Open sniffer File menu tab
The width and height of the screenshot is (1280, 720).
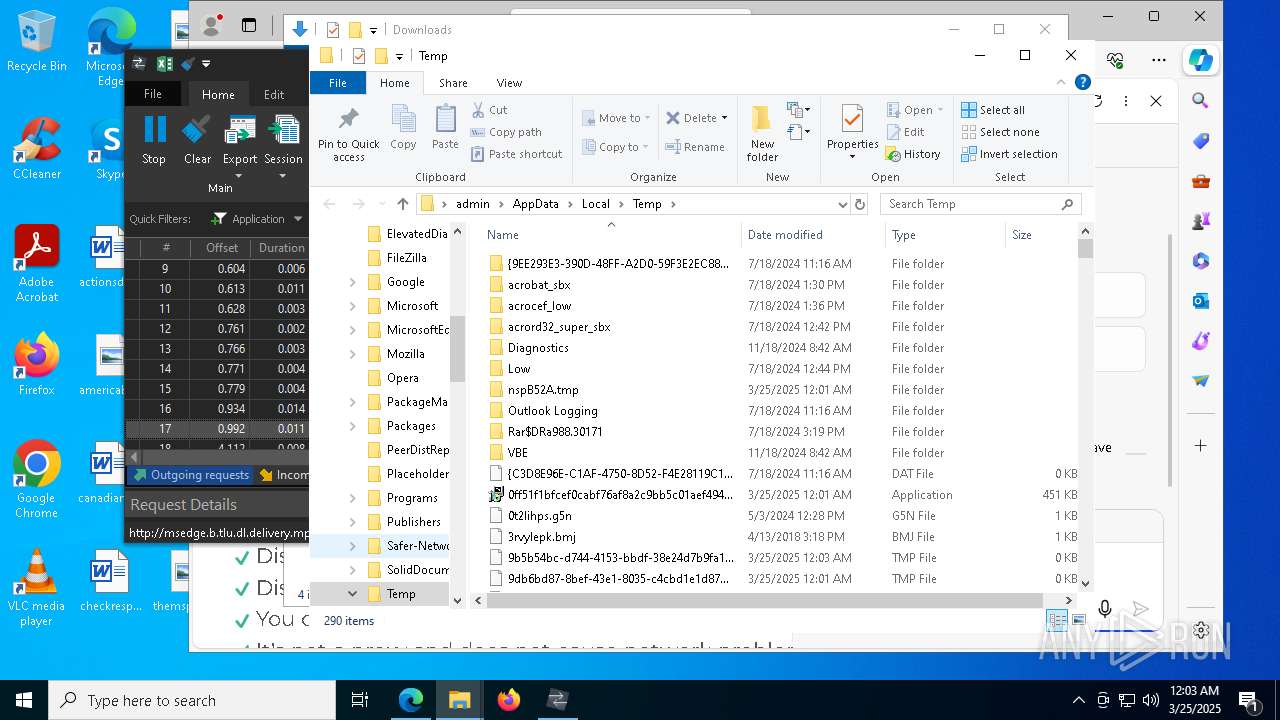[x=153, y=94]
